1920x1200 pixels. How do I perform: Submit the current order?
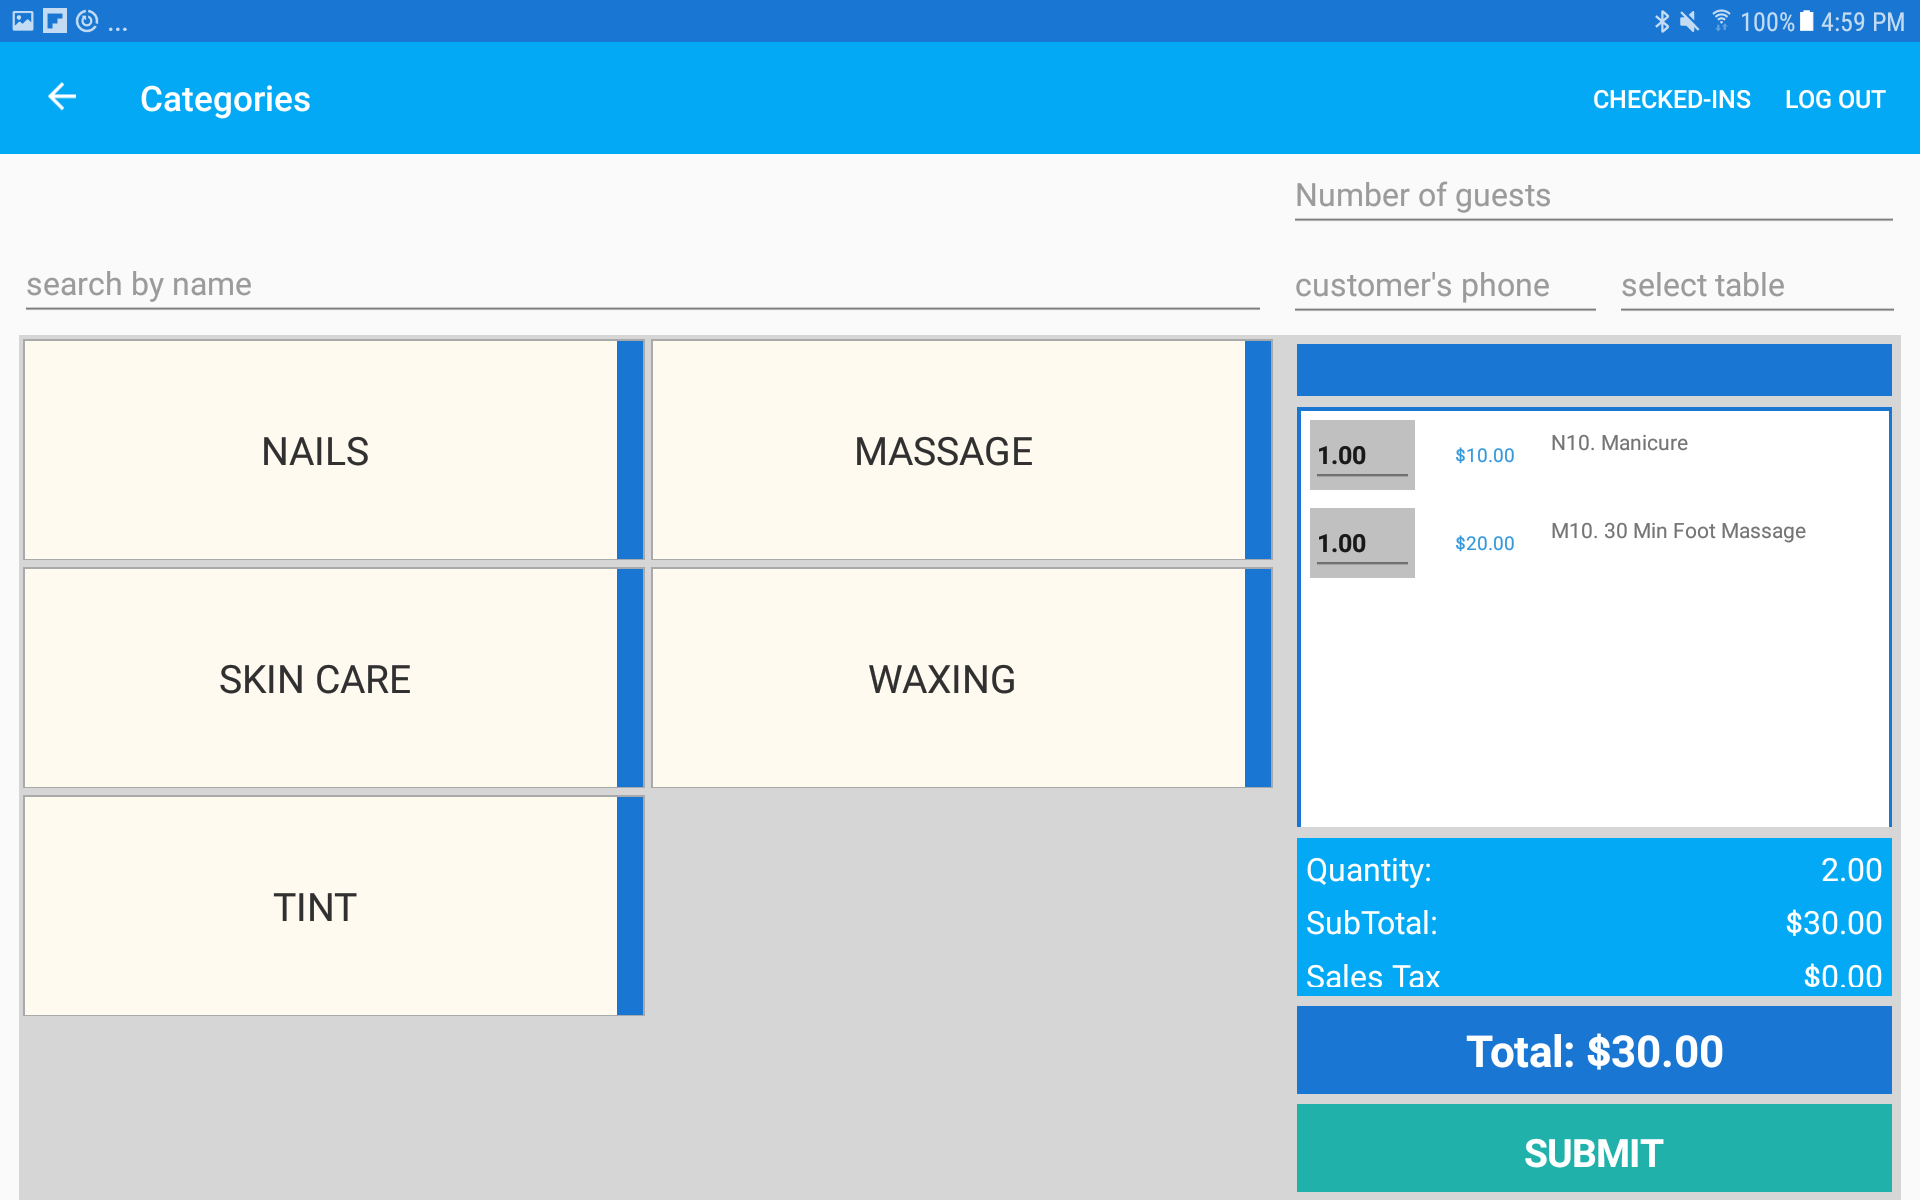tap(1593, 1150)
